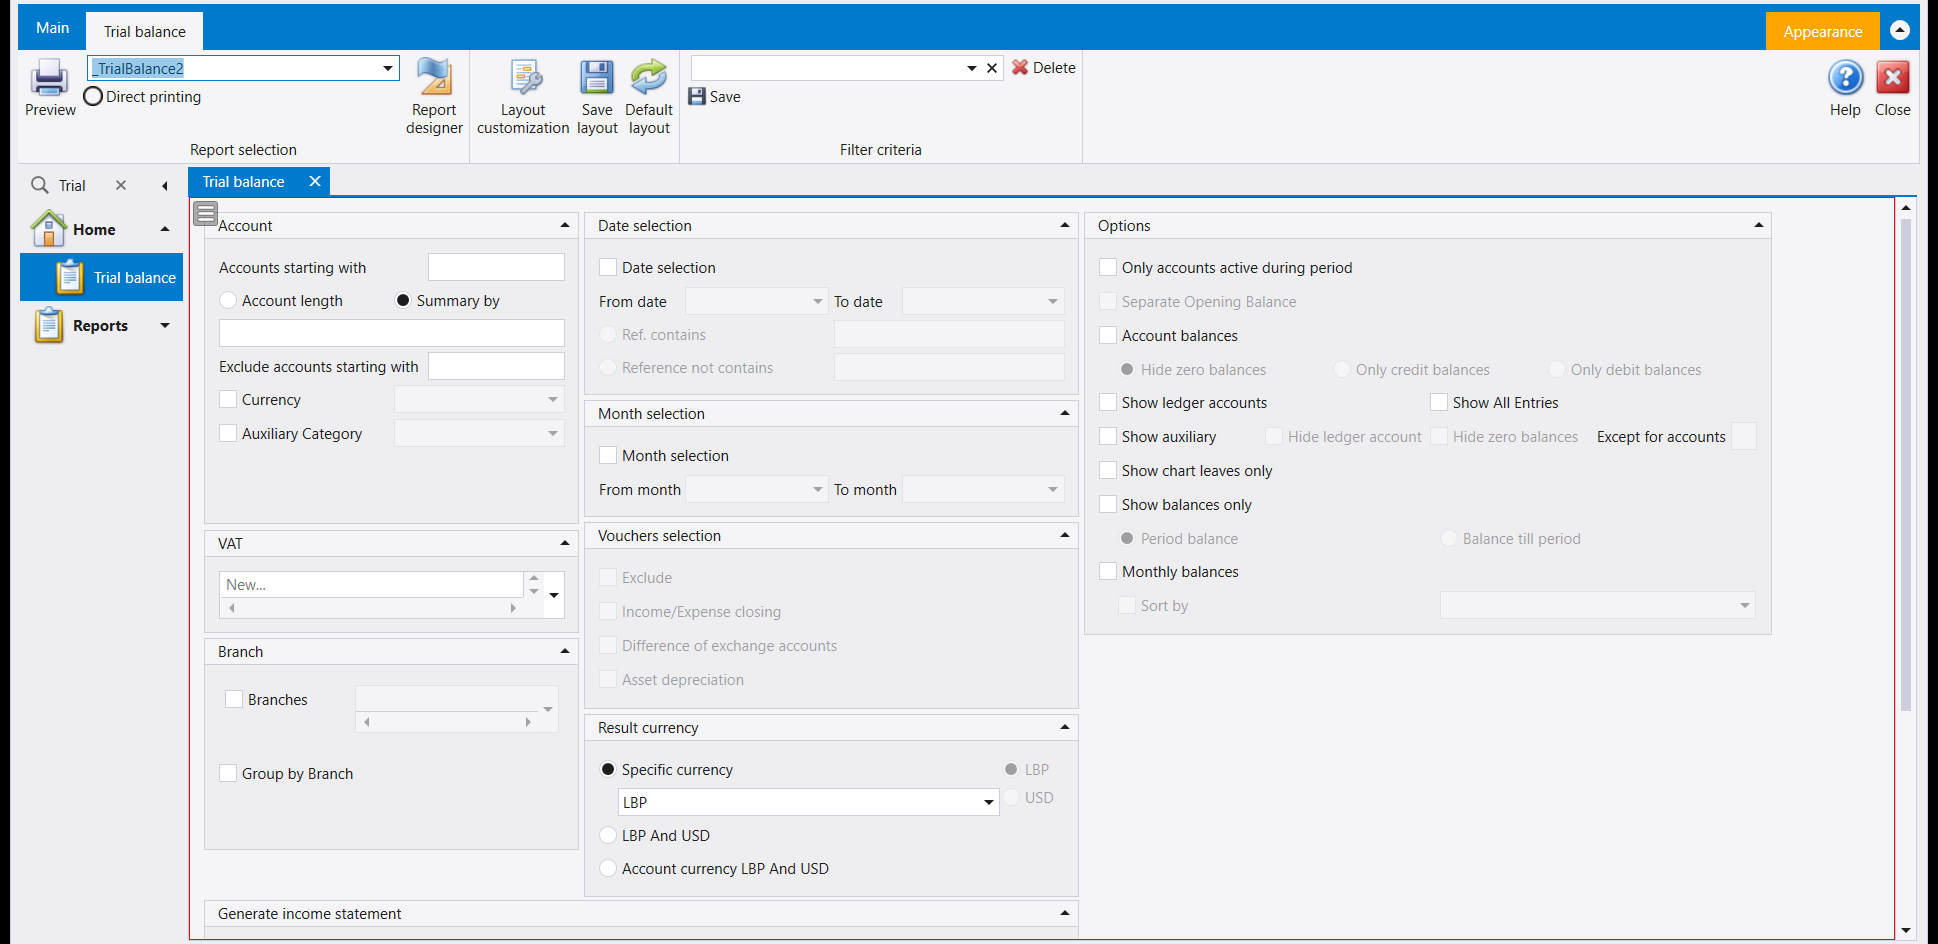Click the Appearance button
The image size is (1938, 944).
coord(1822,31)
